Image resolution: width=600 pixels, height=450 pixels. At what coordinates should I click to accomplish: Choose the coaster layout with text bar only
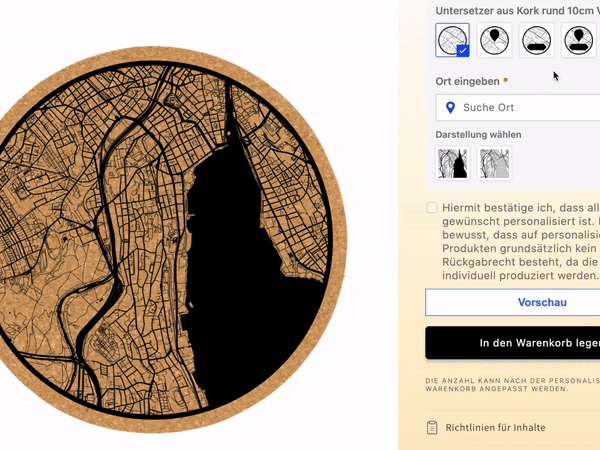pyautogui.click(x=536, y=40)
